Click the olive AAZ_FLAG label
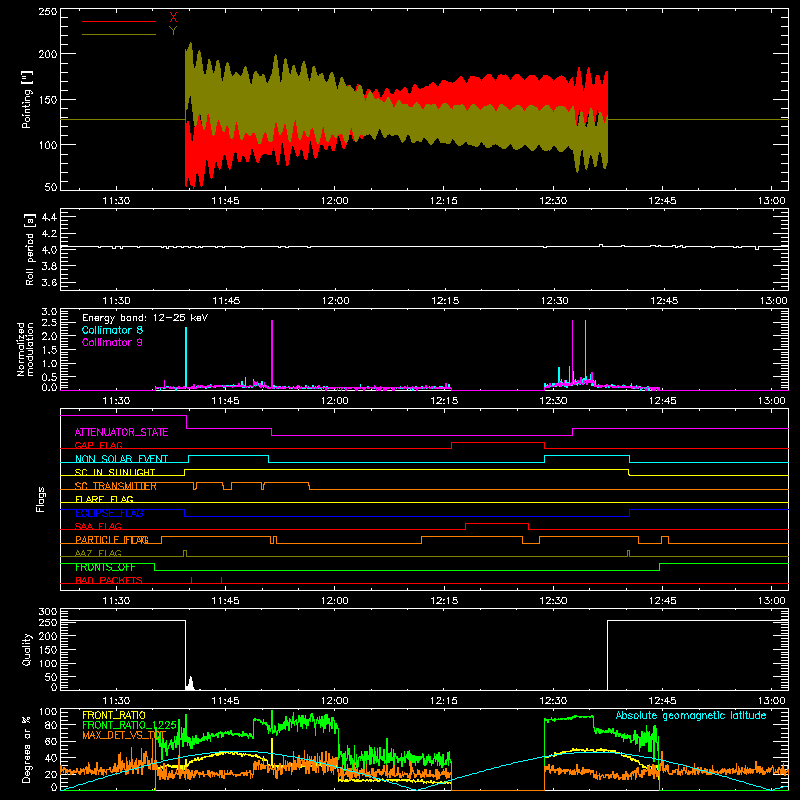The image size is (800, 800). coord(98,553)
